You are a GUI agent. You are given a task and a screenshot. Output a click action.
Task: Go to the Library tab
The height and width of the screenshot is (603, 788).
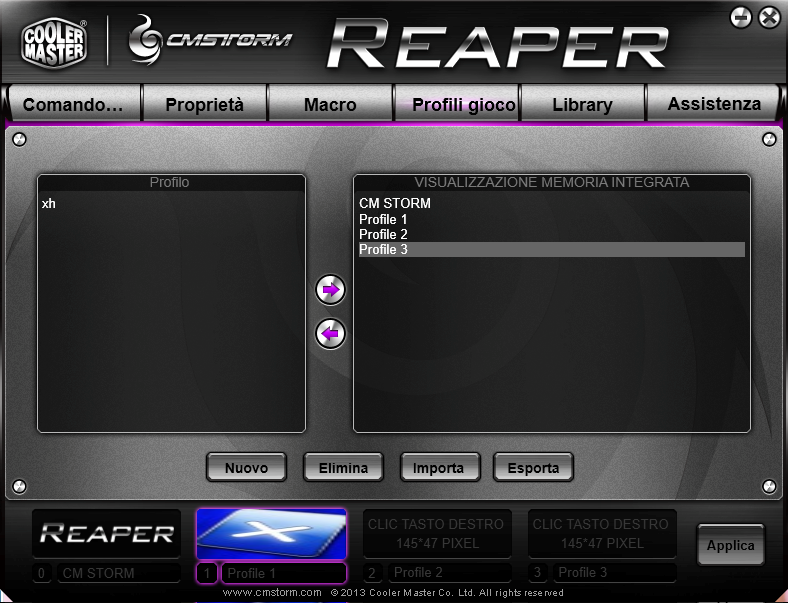click(582, 104)
